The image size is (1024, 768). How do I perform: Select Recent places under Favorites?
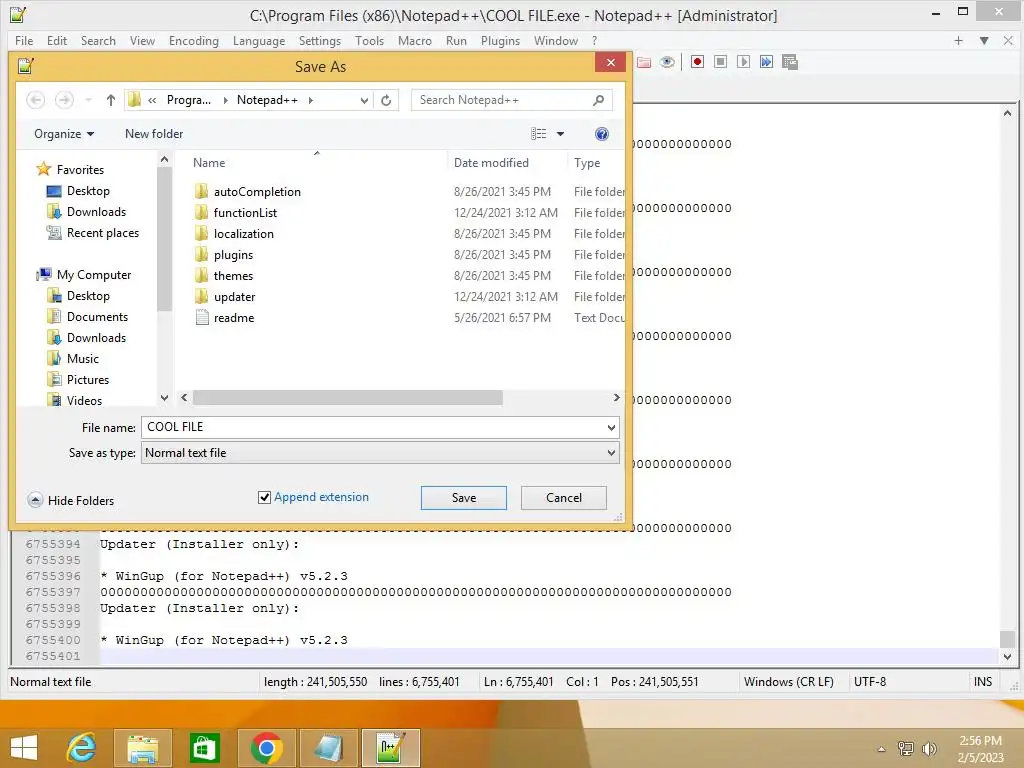[x=103, y=233]
